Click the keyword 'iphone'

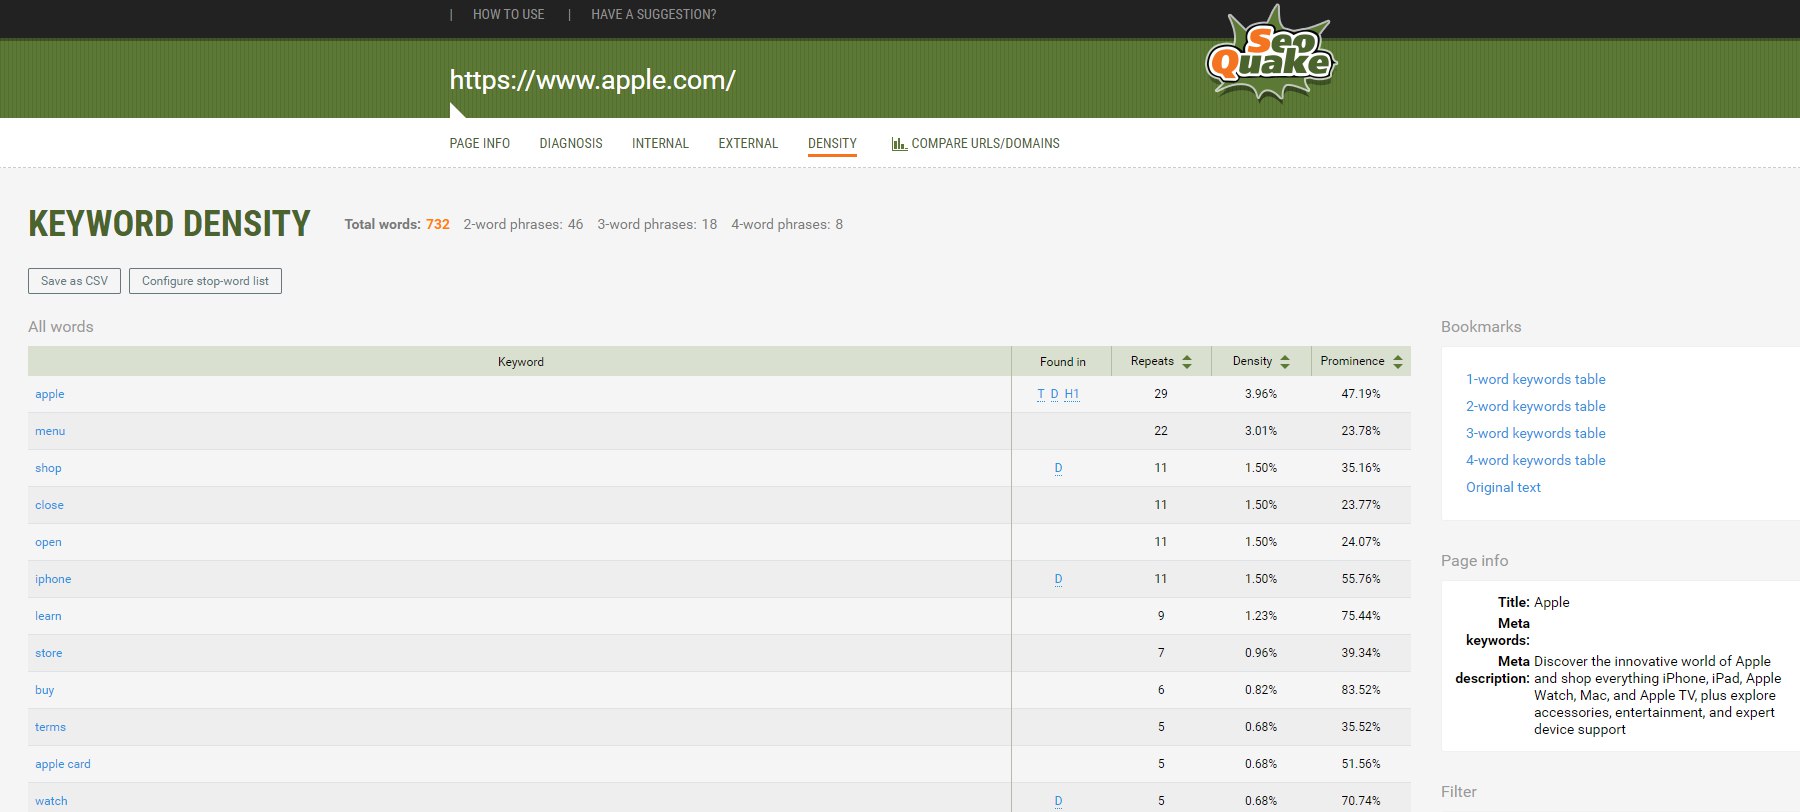[x=53, y=579]
